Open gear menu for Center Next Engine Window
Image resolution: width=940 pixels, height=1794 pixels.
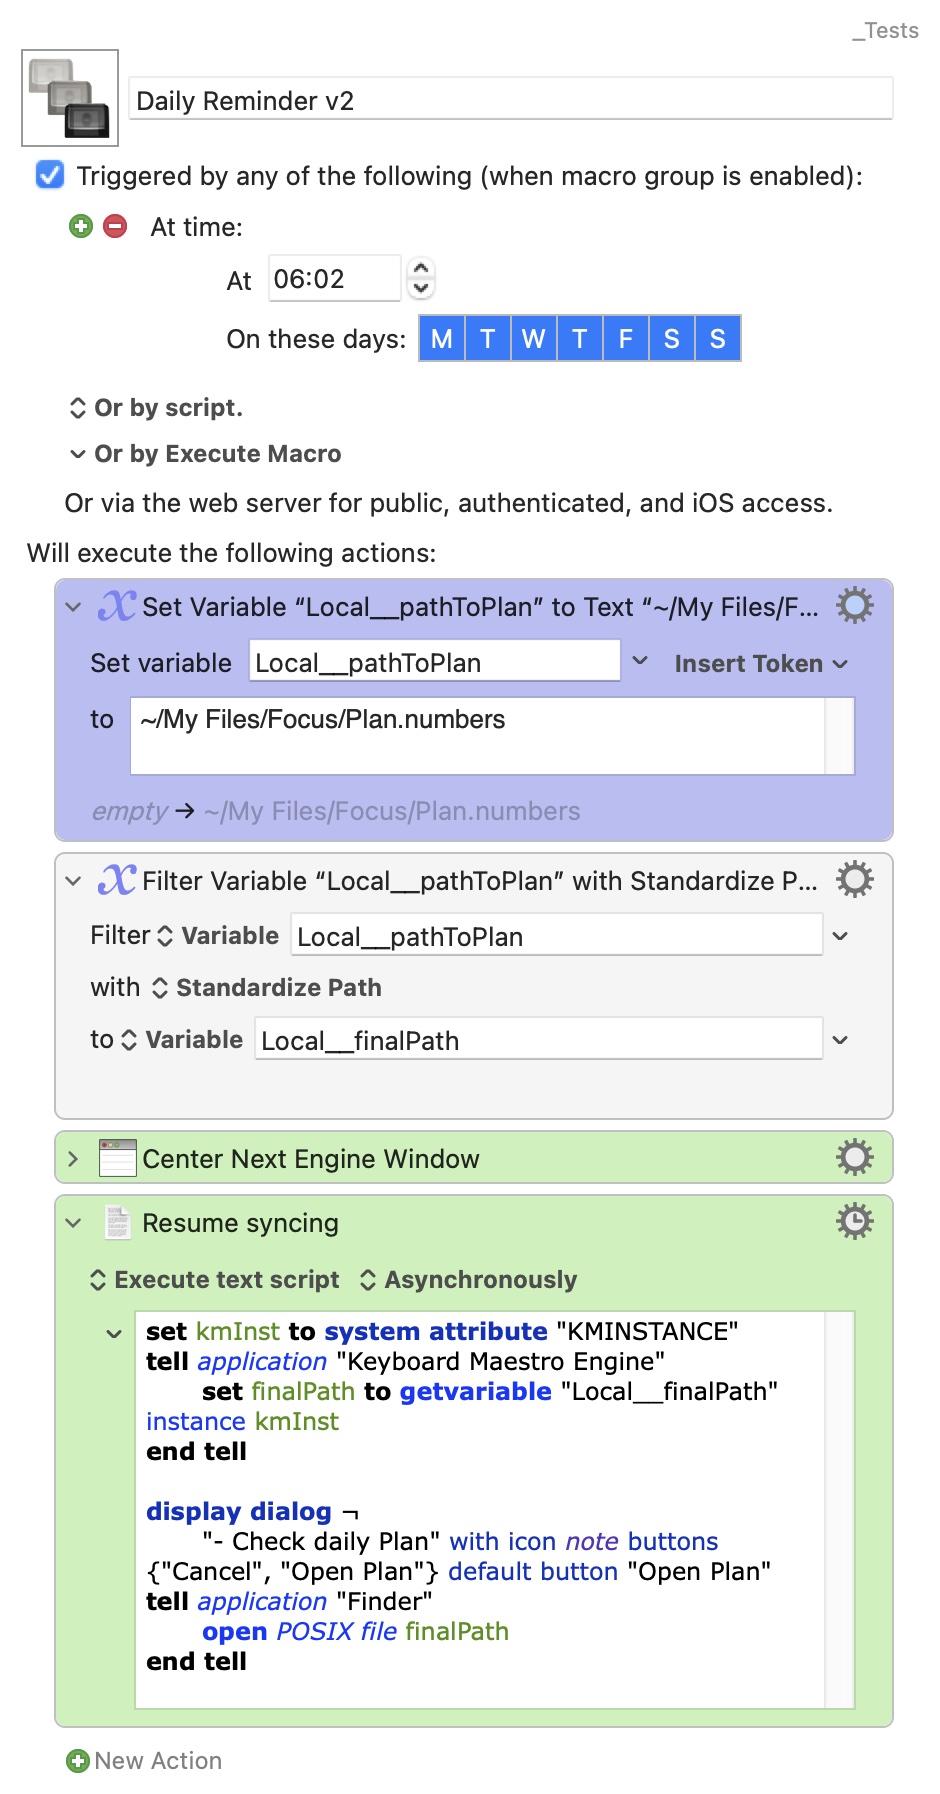click(854, 1158)
